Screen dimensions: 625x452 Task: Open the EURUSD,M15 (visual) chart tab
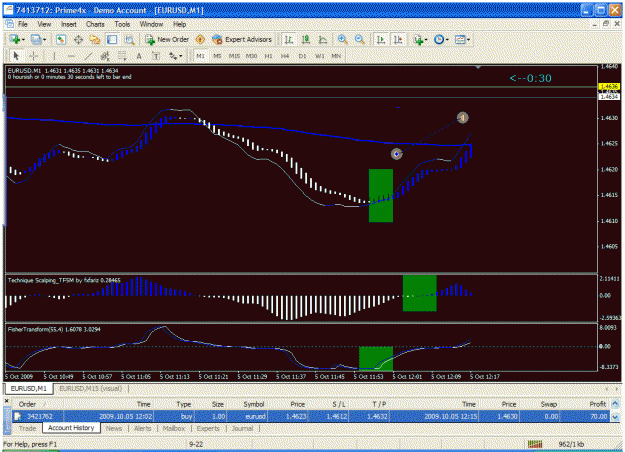coord(90,389)
